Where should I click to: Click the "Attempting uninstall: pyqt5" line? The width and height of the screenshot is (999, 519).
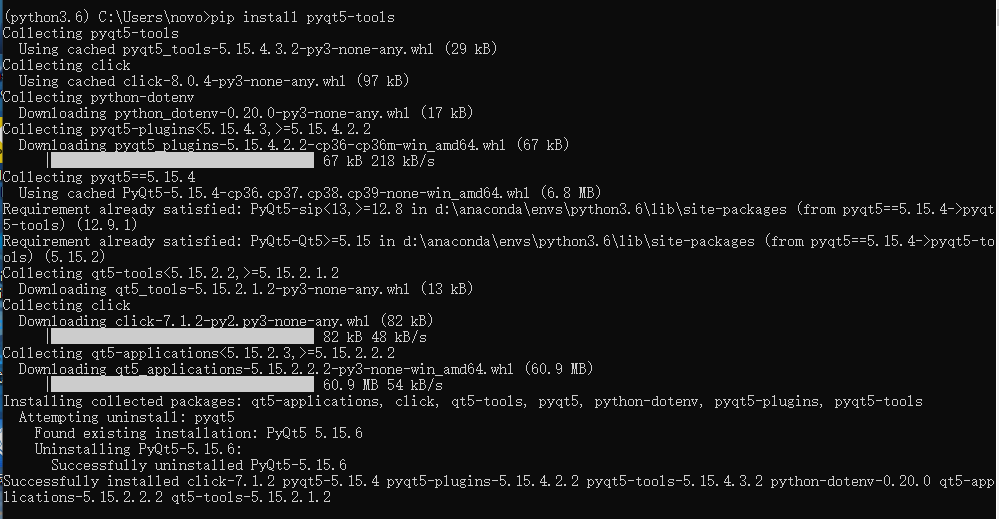point(127,417)
